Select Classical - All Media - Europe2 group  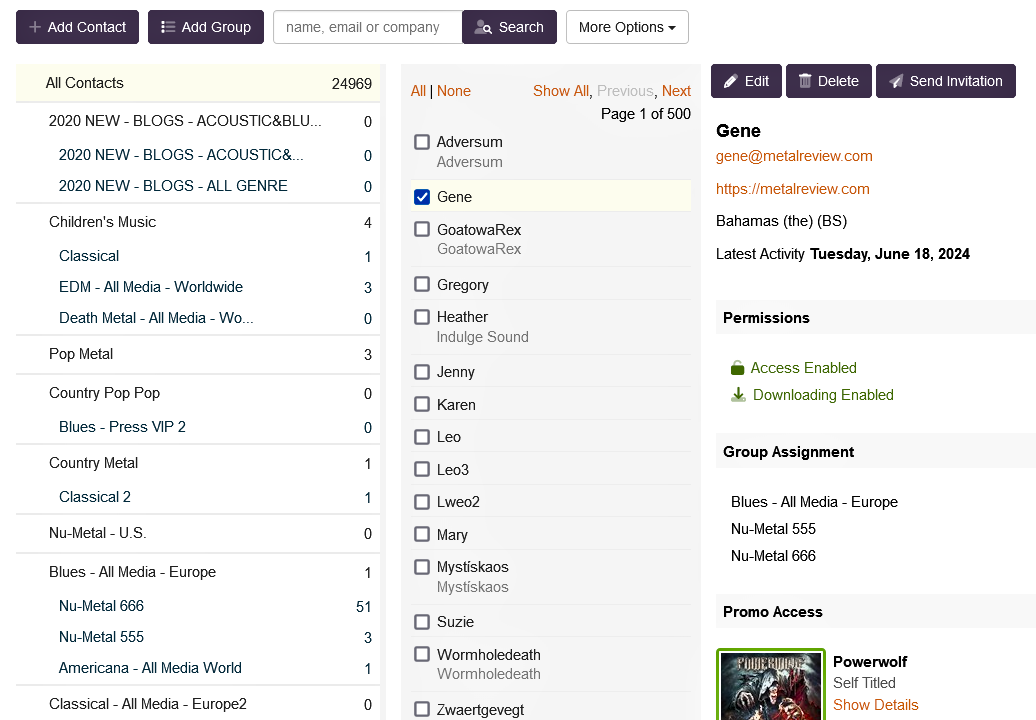point(198,704)
